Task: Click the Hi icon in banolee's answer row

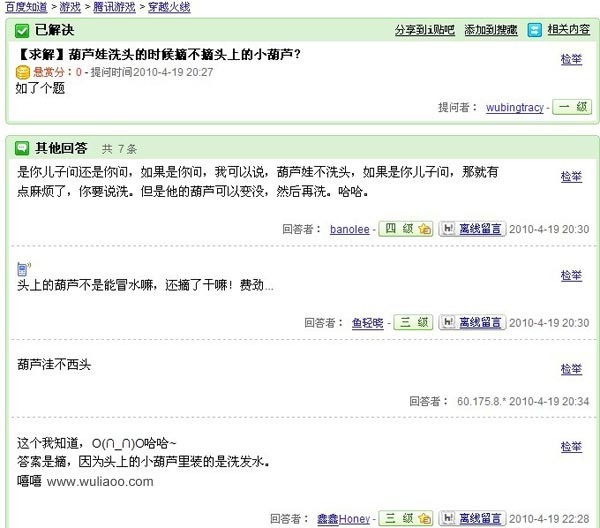Action: coord(448,229)
